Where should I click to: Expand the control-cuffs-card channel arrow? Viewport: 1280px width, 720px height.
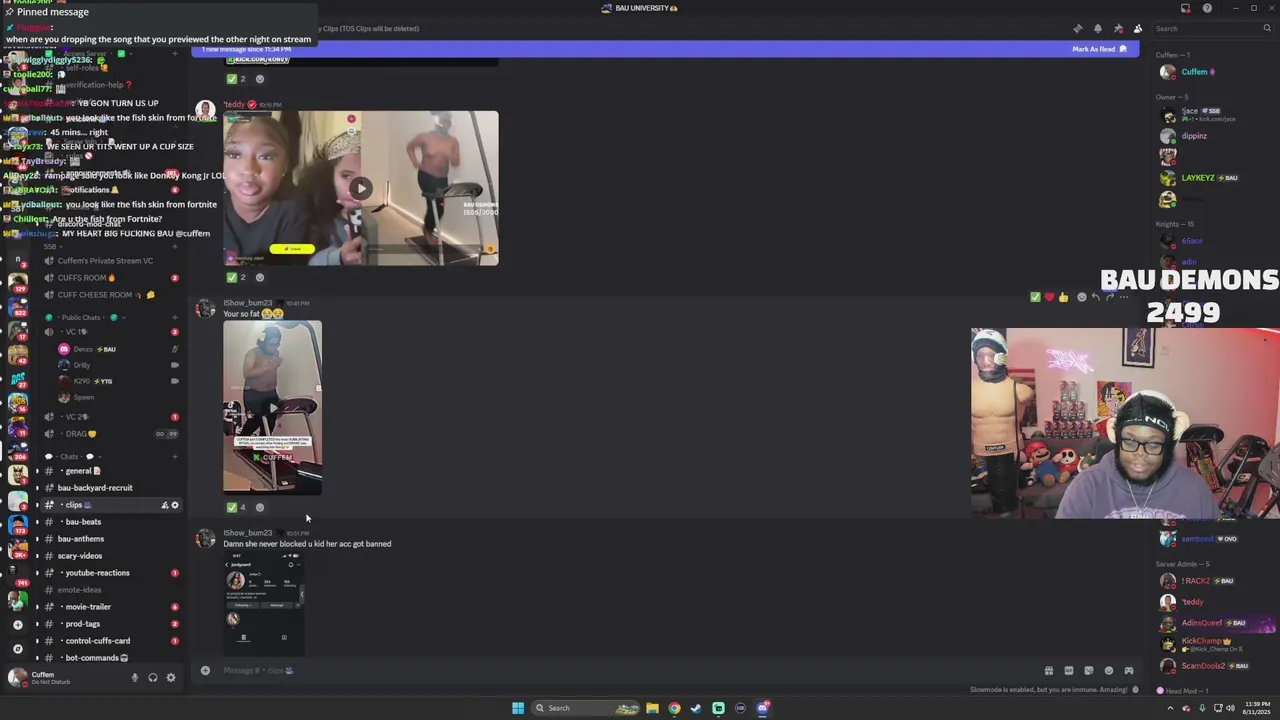coord(38,641)
